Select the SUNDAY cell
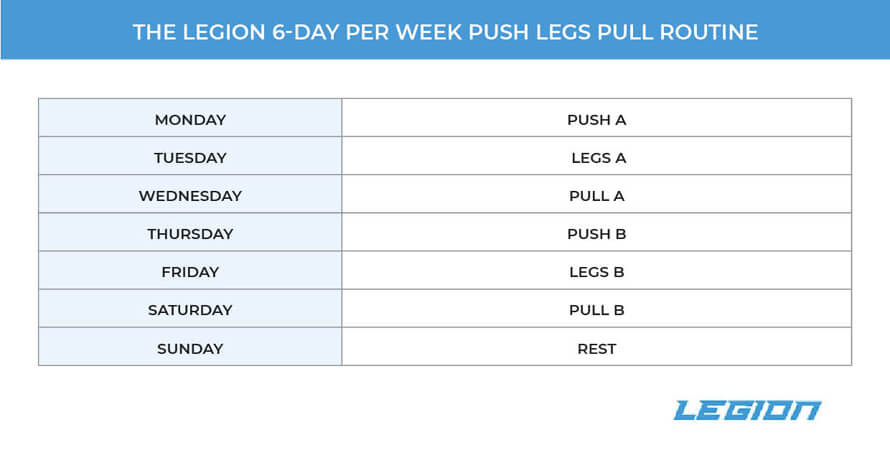 190,349
